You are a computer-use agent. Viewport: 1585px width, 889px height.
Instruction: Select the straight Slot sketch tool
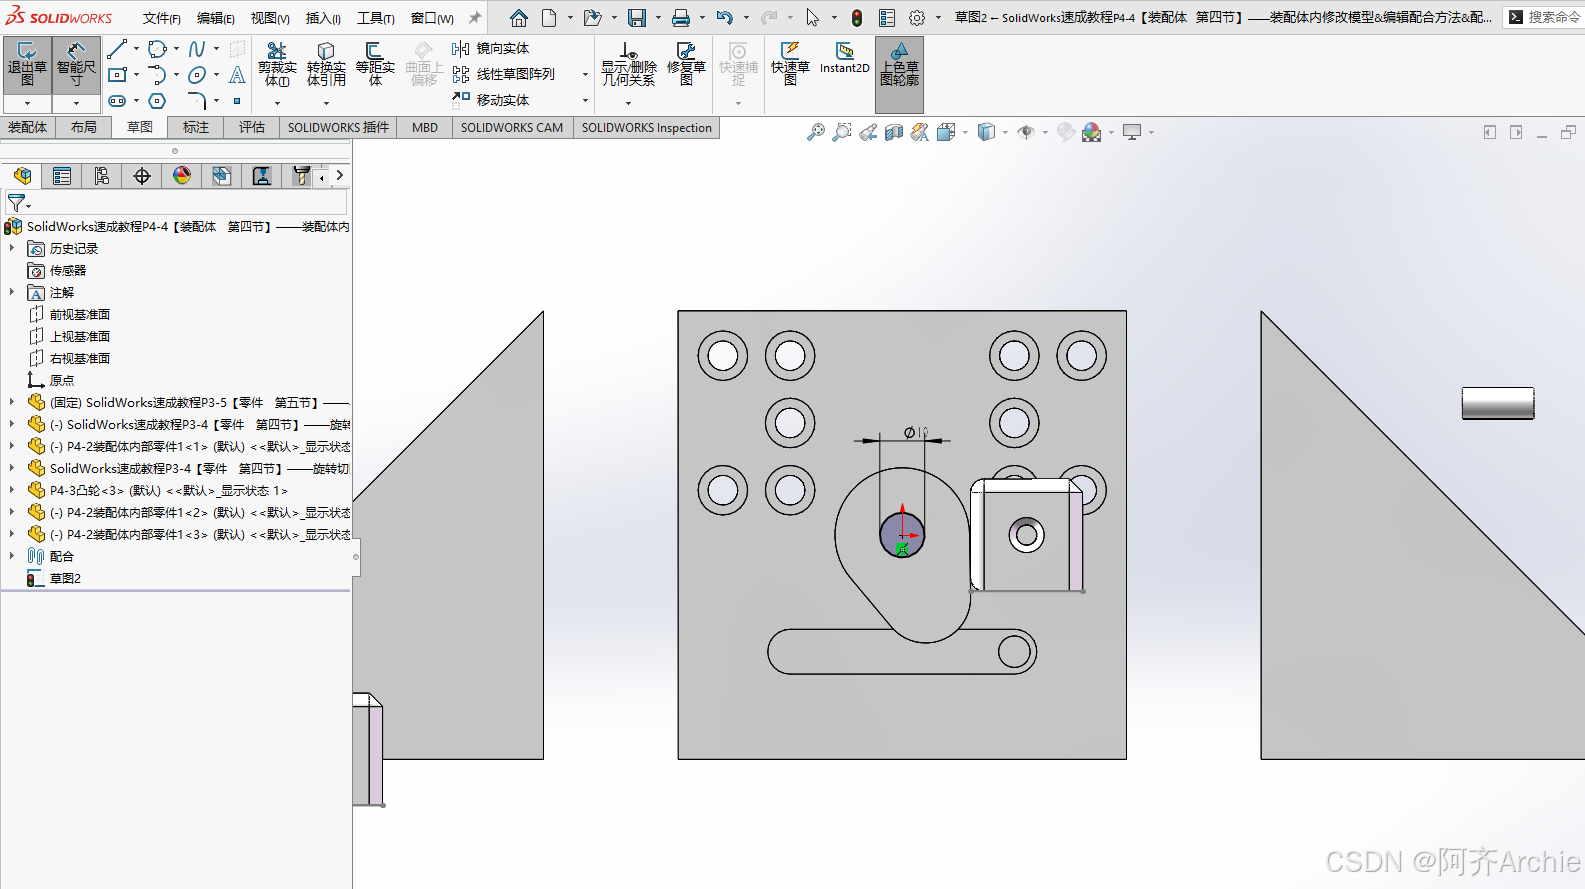pos(117,101)
